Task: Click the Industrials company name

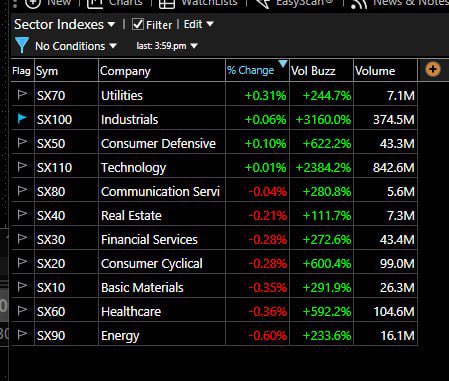Action: pyautogui.click(x=130, y=120)
